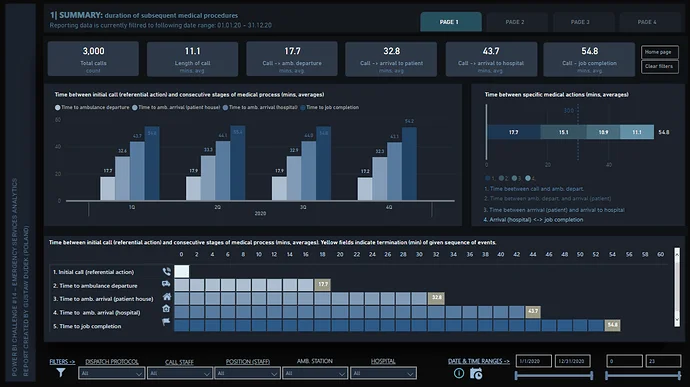
Task: Click the 15.1 segment in stacked bar
Action: [563, 132]
